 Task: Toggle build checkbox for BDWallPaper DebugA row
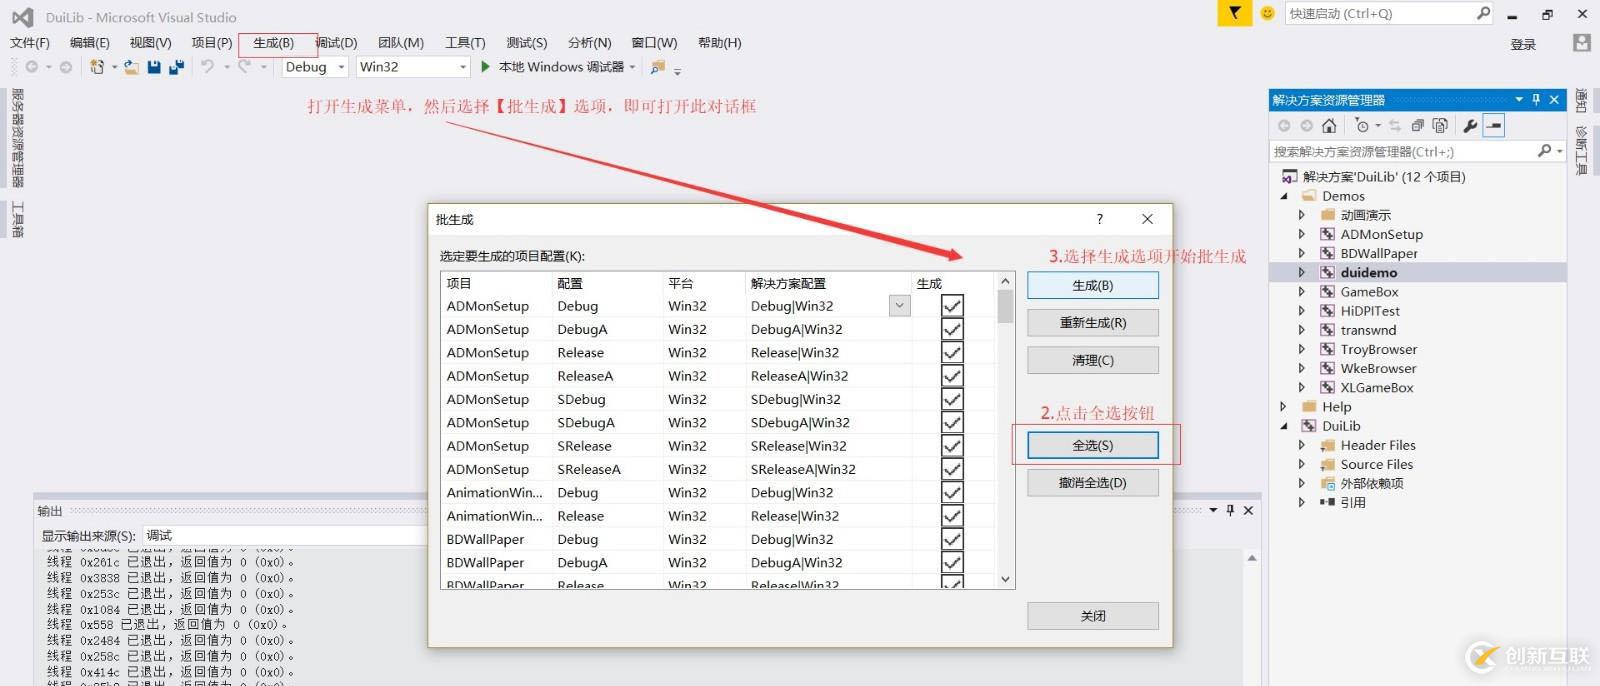952,562
